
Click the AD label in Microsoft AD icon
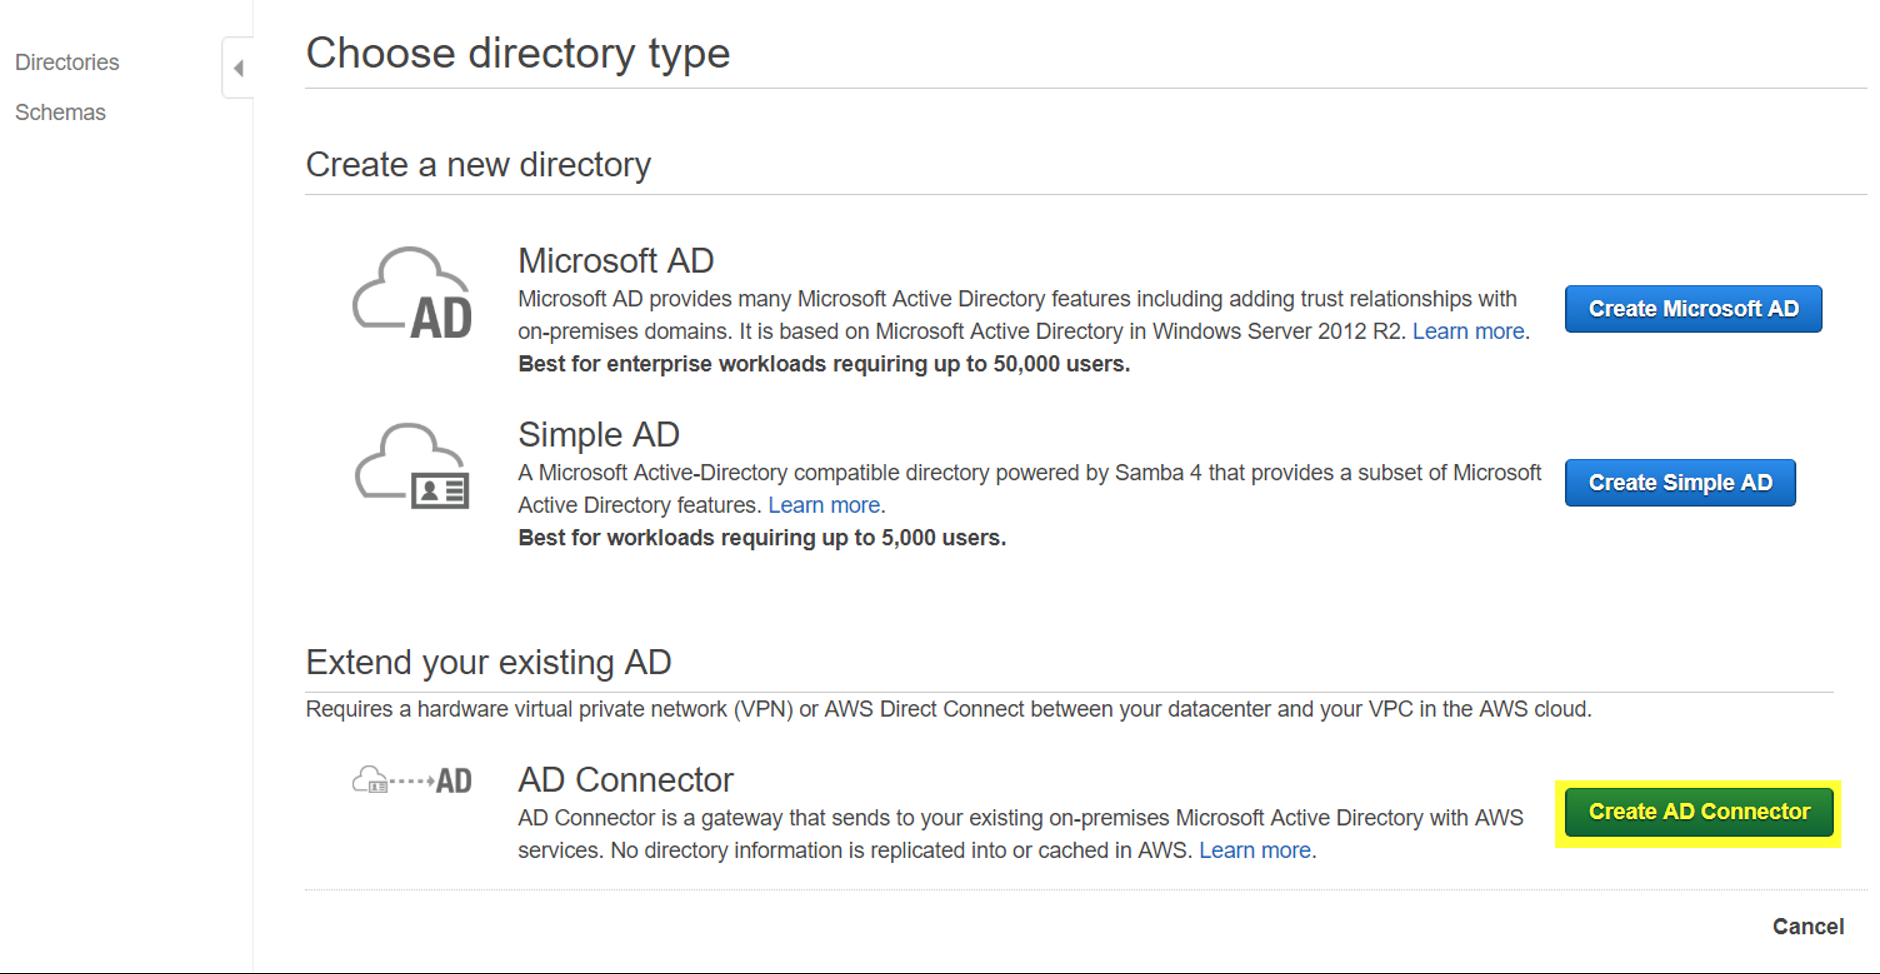pos(441,318)
